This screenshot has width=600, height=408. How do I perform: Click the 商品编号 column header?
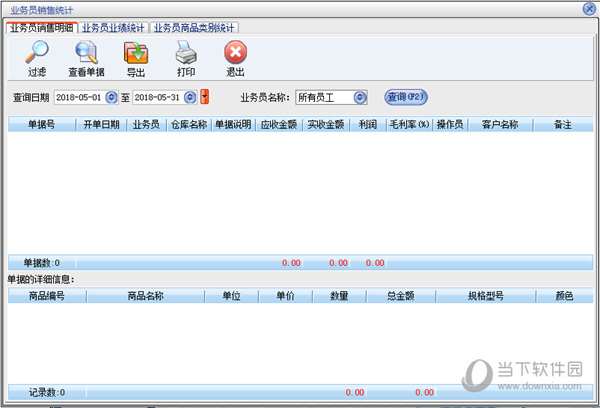47,296
